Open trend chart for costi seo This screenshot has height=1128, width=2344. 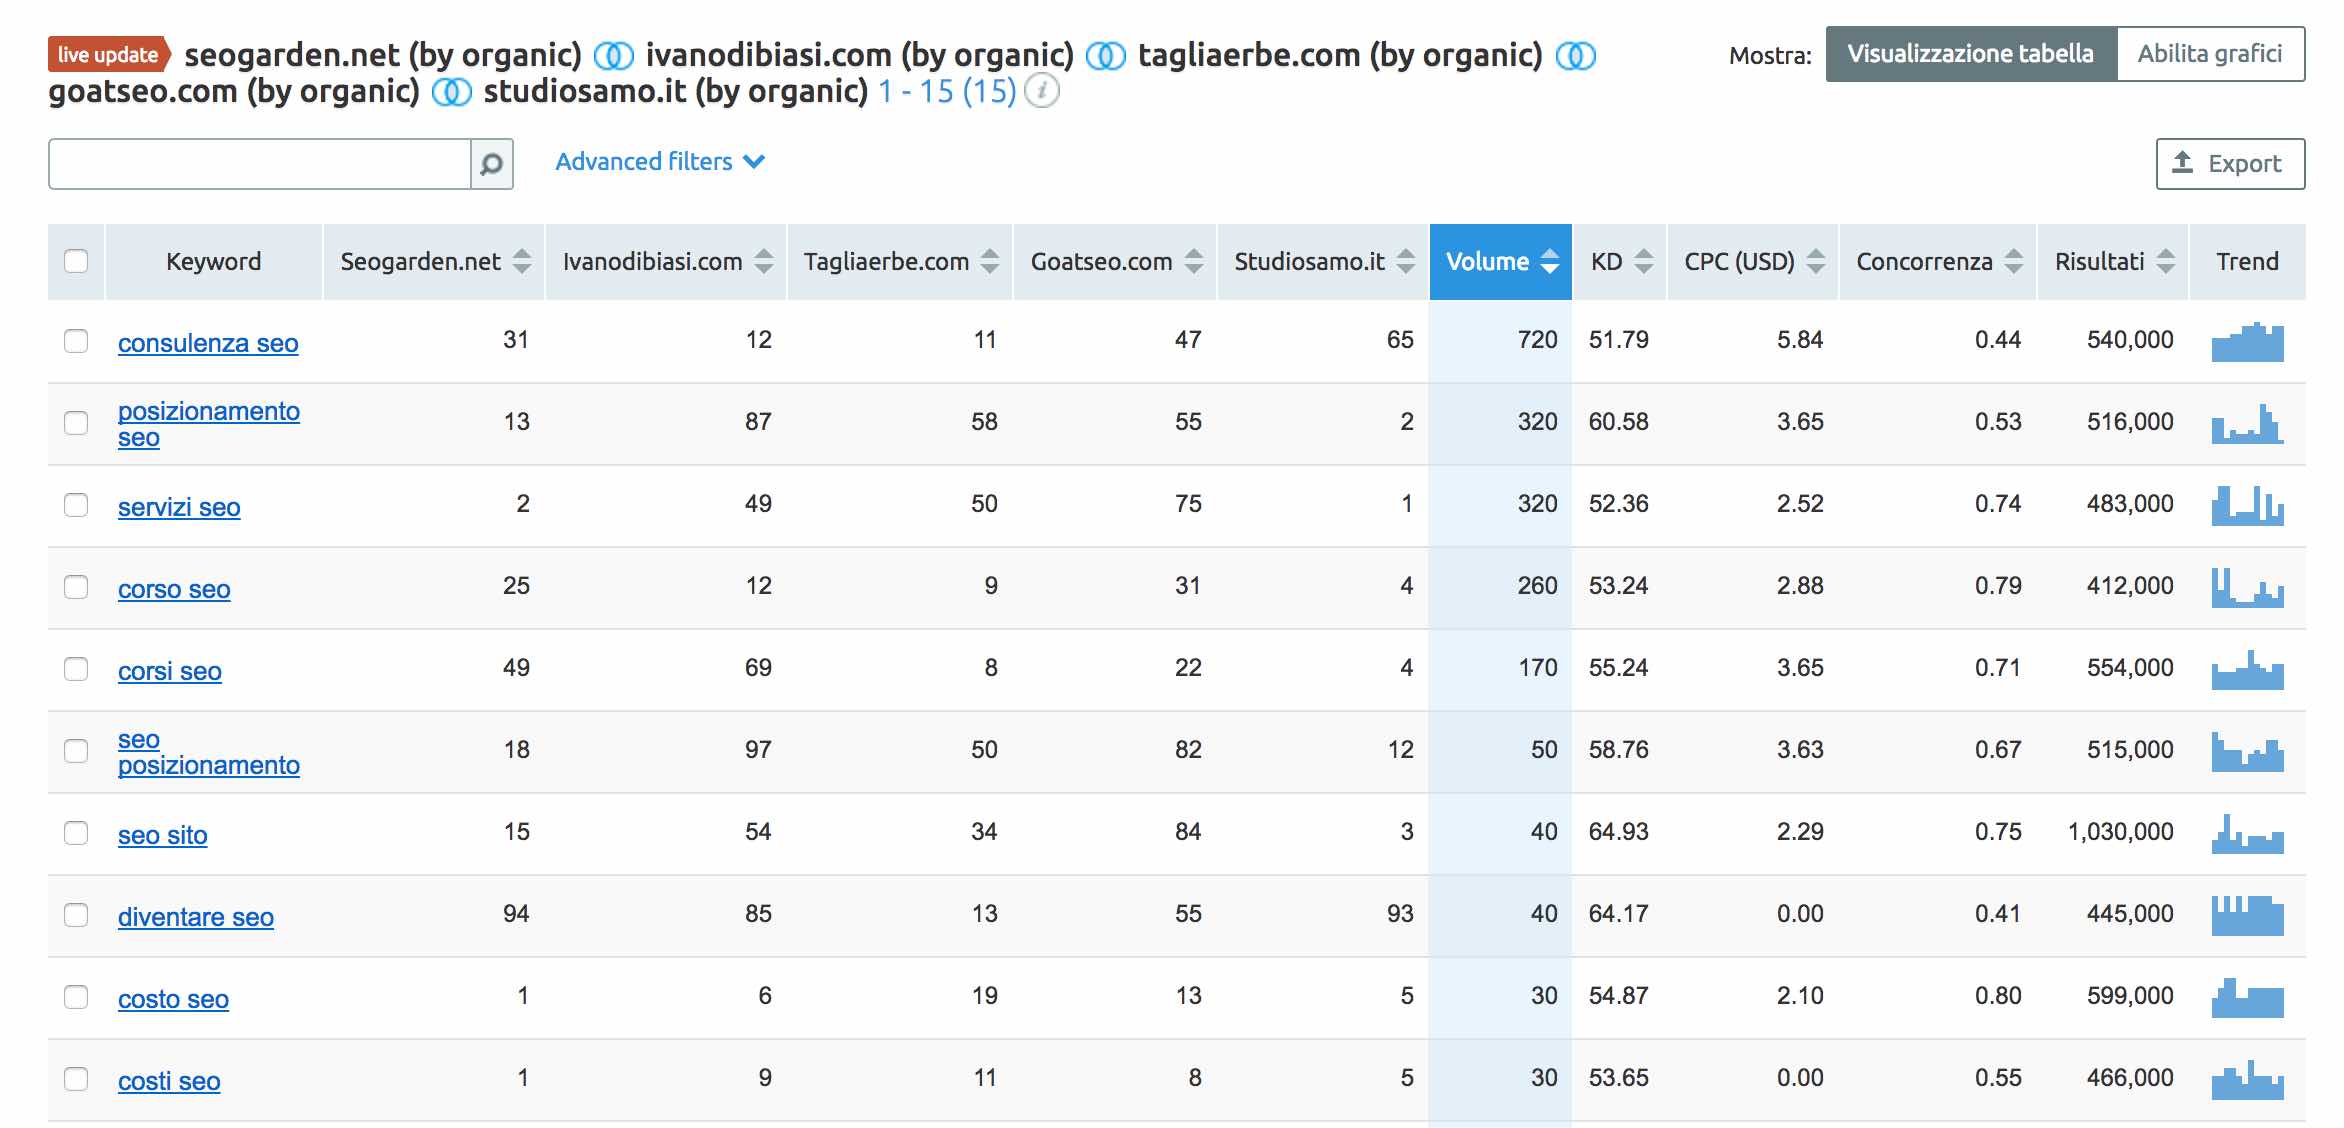(2247, 1080)
